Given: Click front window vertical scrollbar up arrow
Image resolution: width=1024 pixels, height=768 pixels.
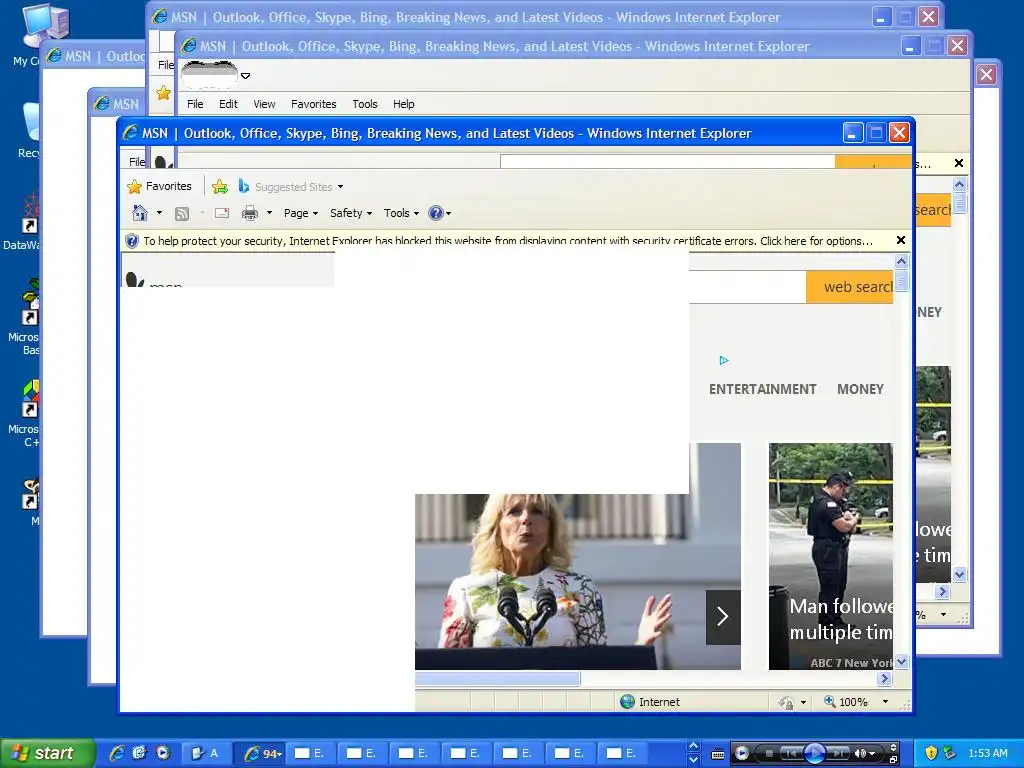Looking at the screenshot, I should (901, 262).
